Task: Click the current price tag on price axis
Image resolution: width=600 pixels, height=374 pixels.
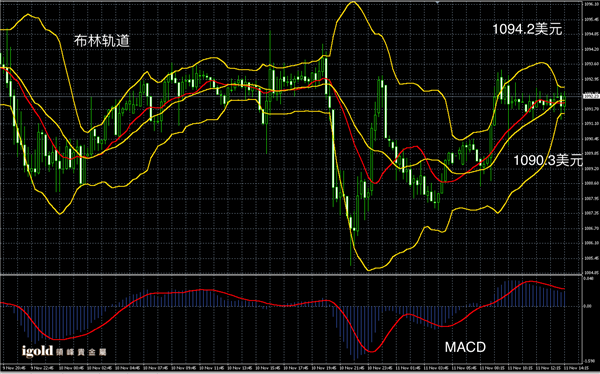Action: [x=590, y=96]
